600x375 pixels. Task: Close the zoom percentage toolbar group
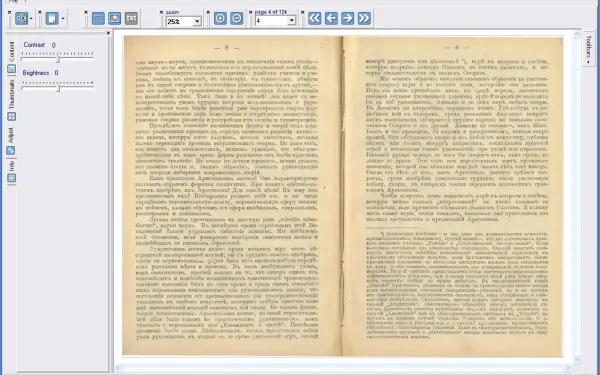coord(161,13)
